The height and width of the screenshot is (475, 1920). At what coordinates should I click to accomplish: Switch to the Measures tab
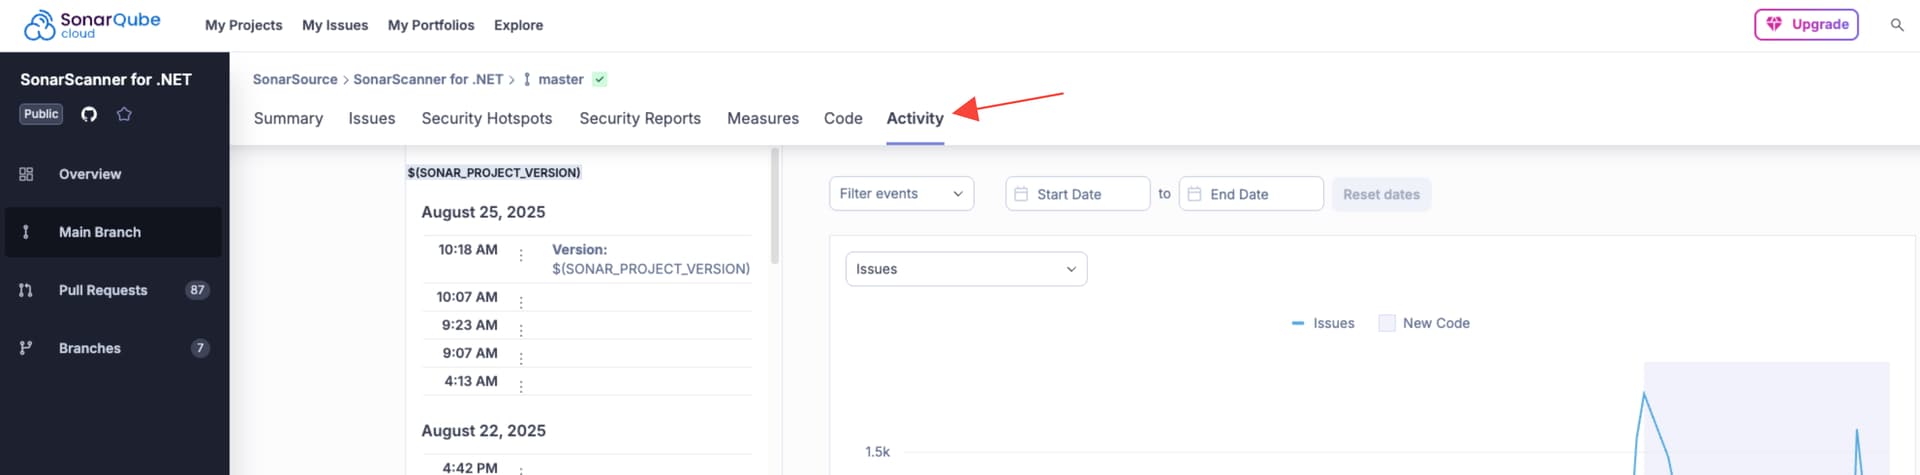[763, 118]
